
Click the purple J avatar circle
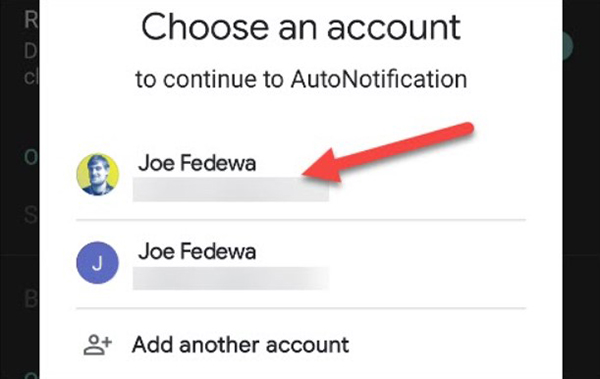click(98, 263)
